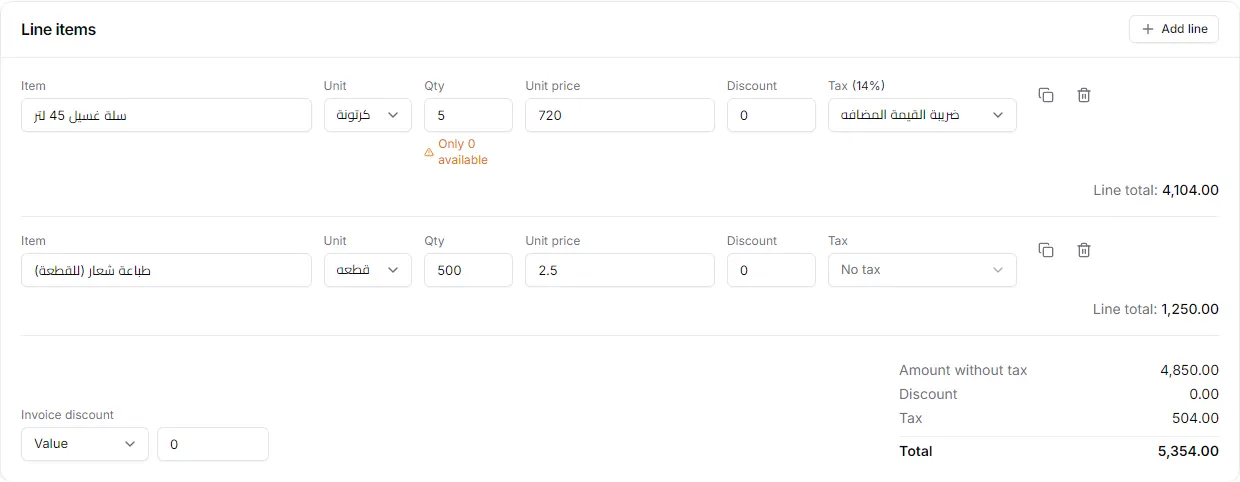Click the first line's Discount field
Screen dimensions: 1240x482
(x=771, y=115)
